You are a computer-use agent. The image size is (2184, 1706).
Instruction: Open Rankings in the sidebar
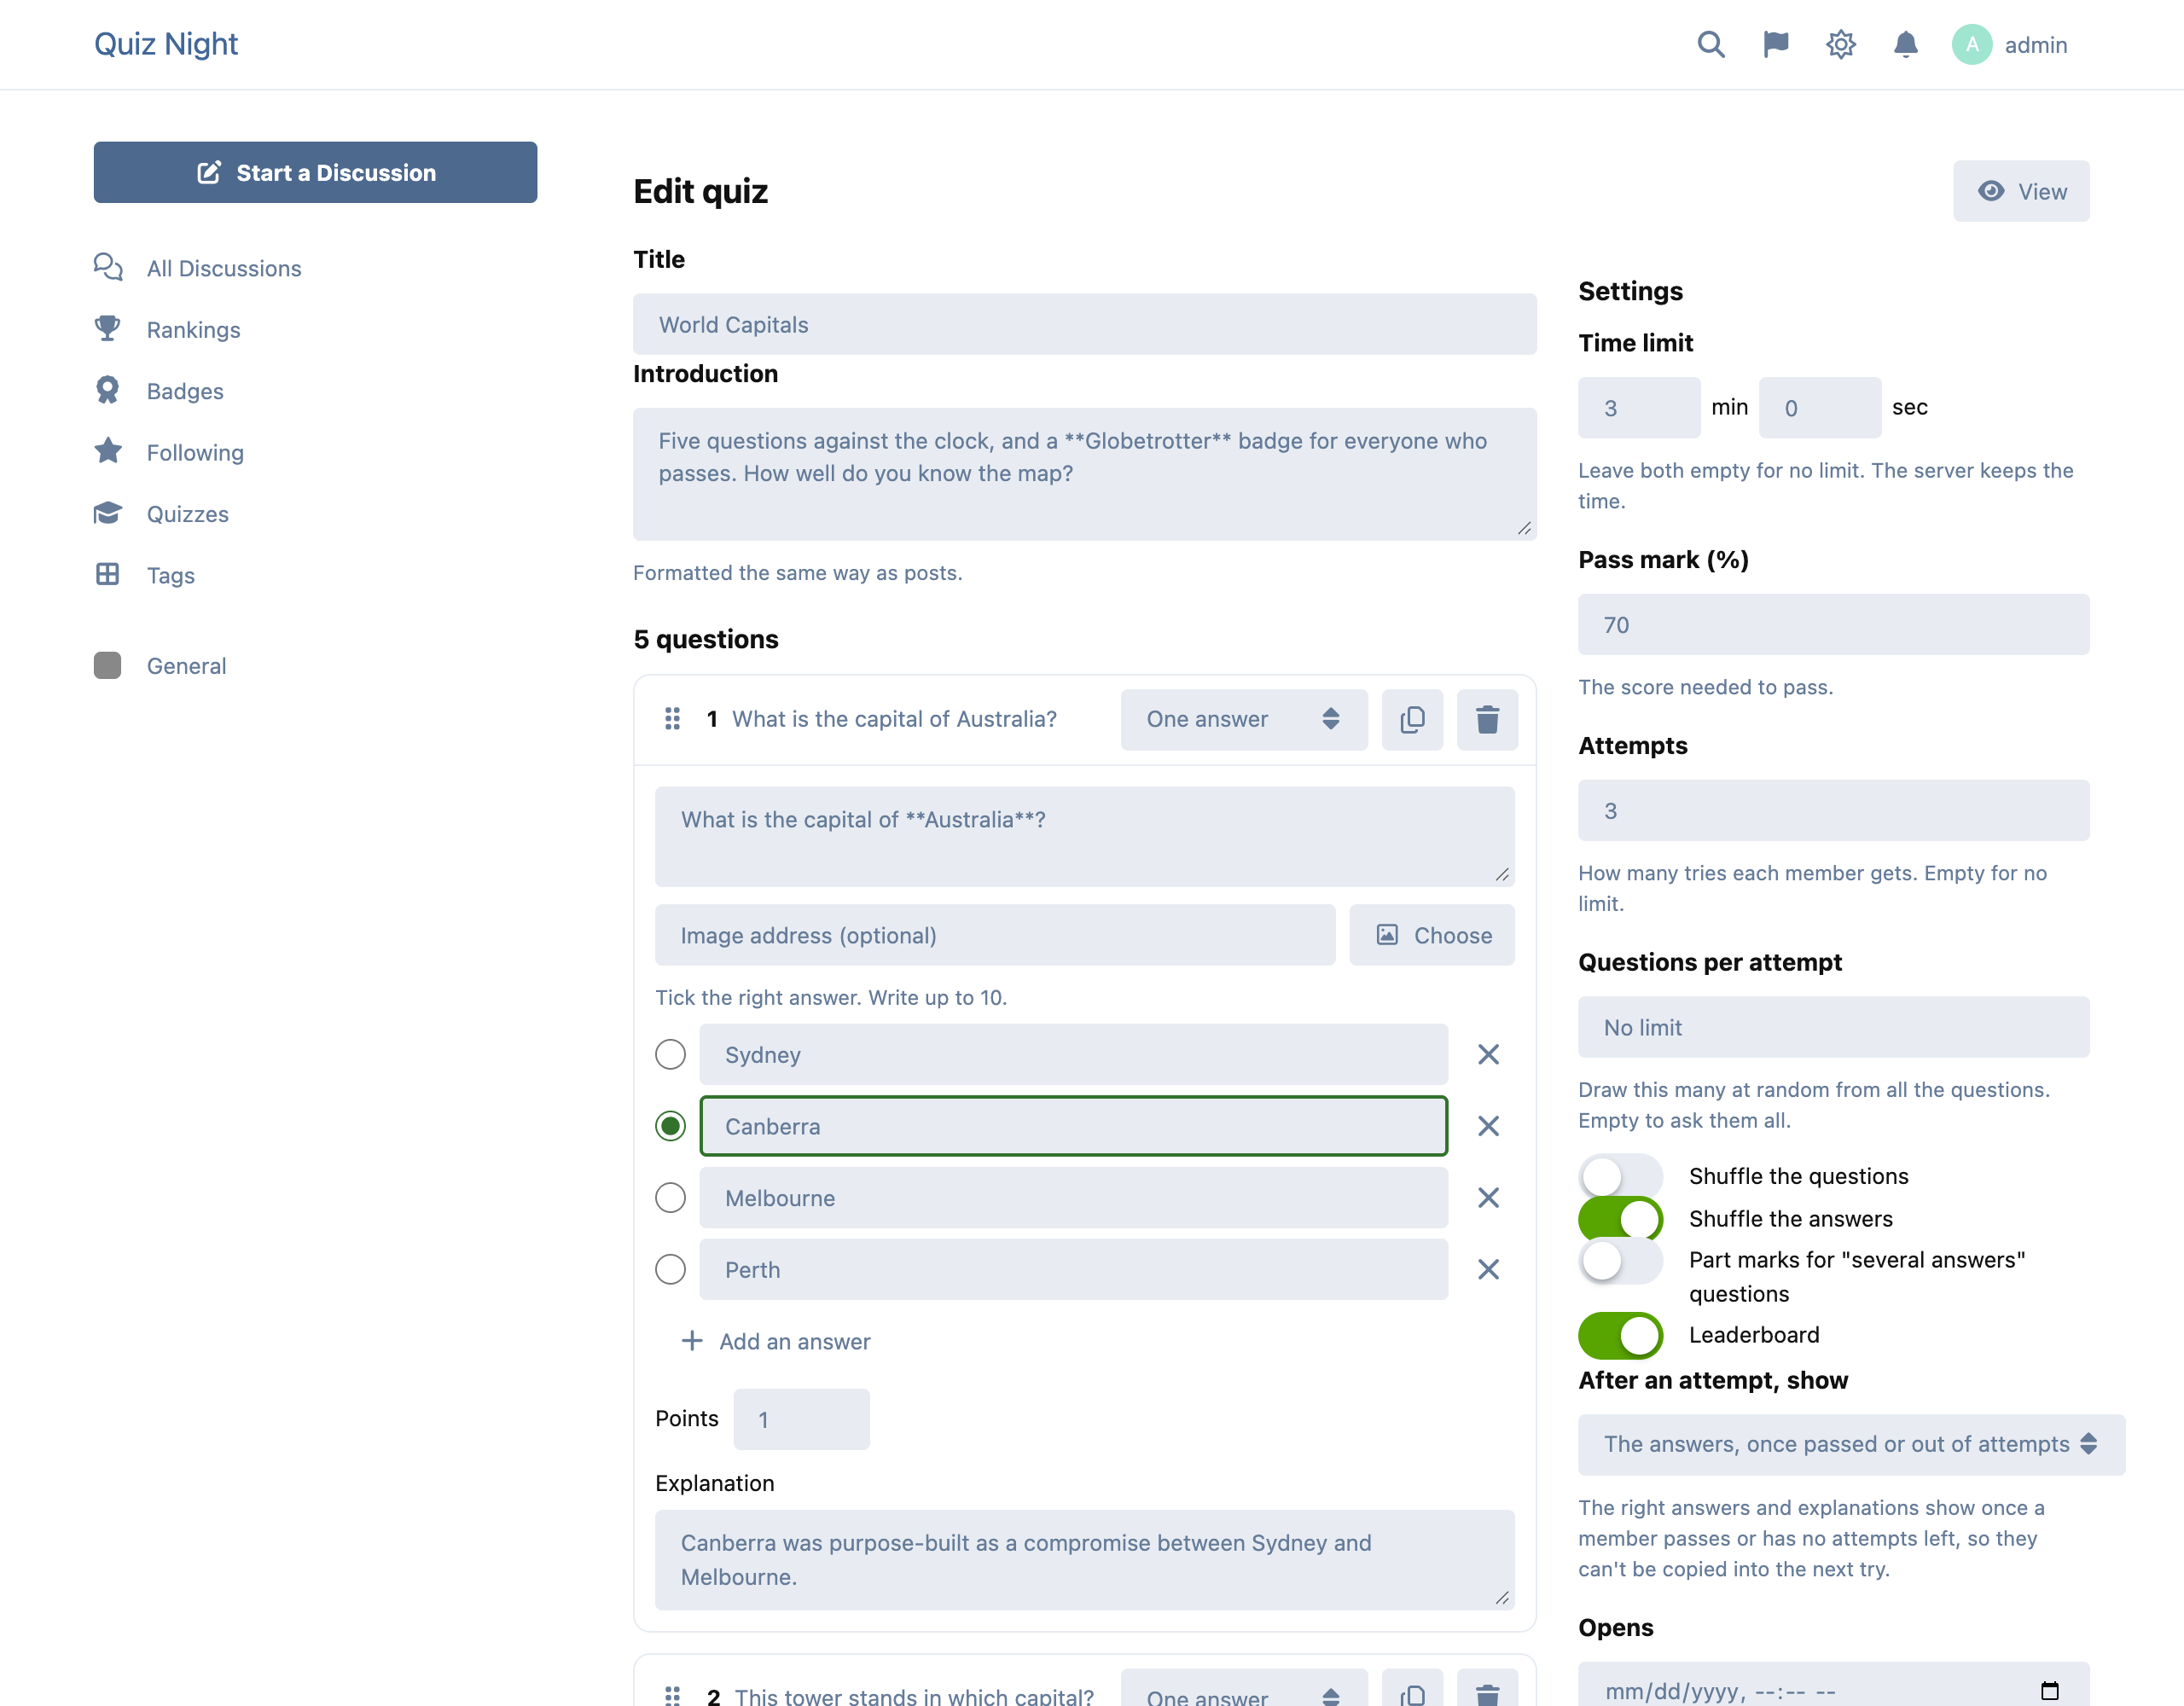193,330
